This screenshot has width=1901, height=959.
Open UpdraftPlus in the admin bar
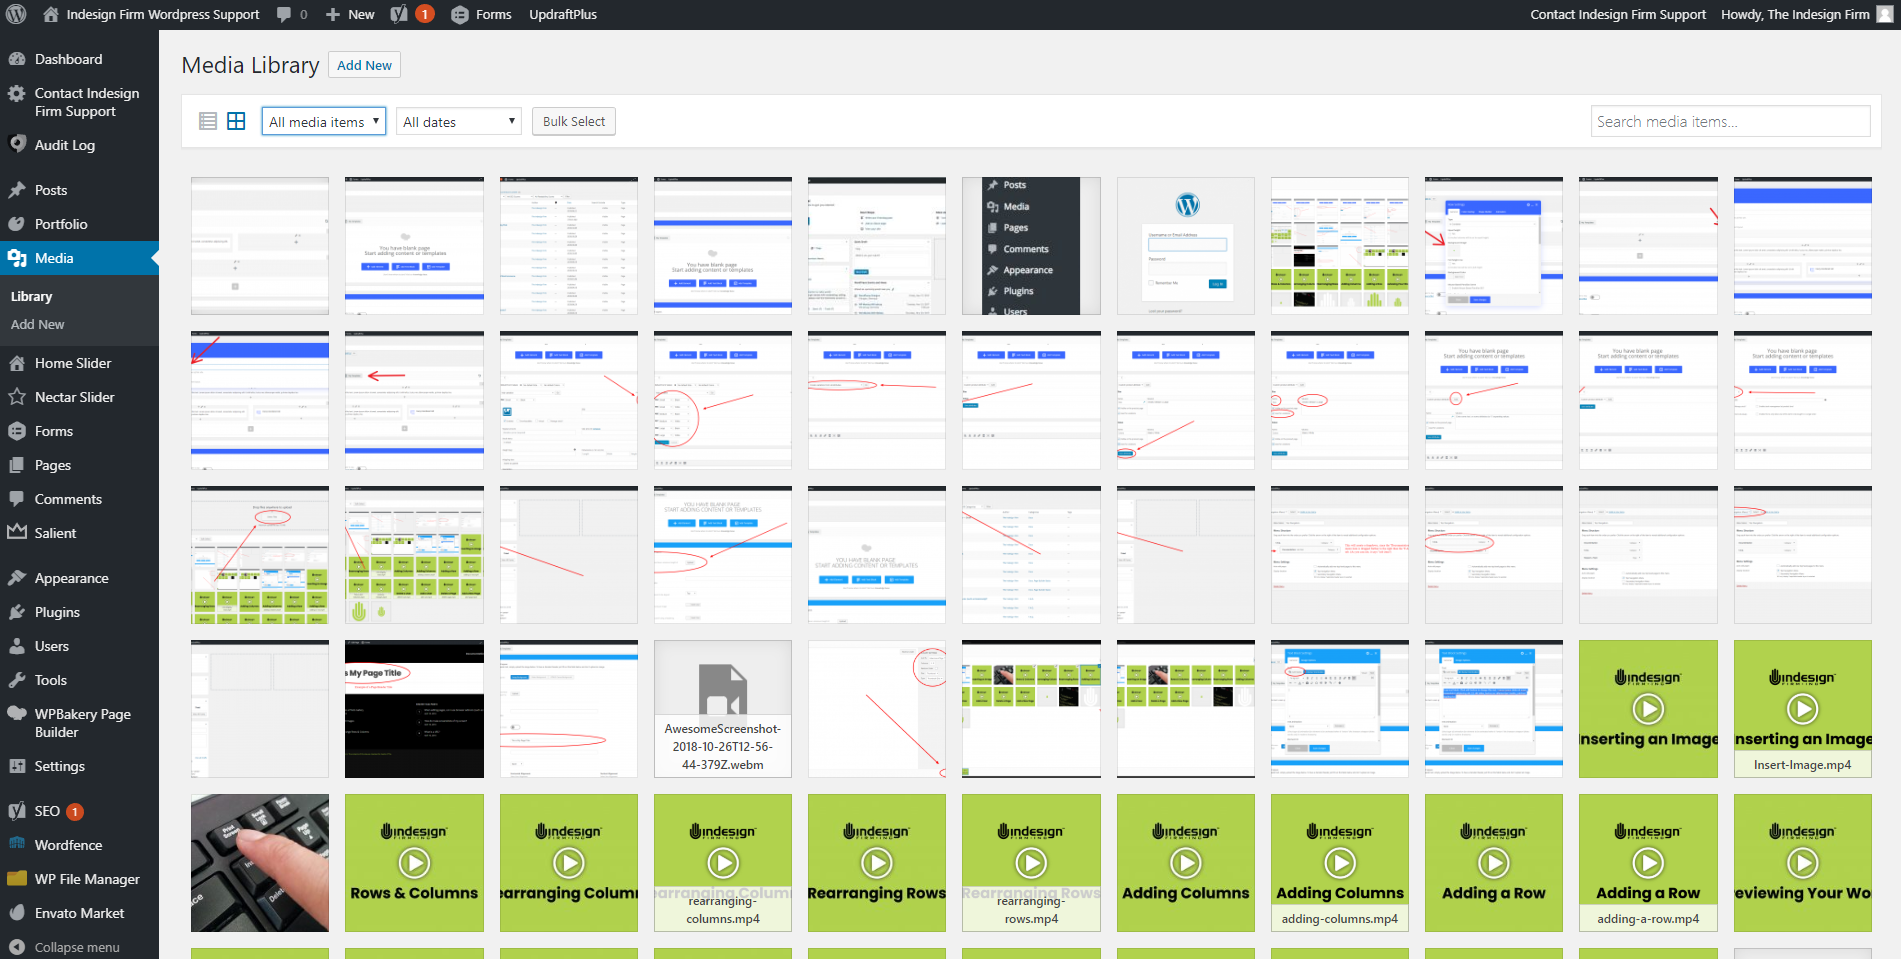click(563, 14)
